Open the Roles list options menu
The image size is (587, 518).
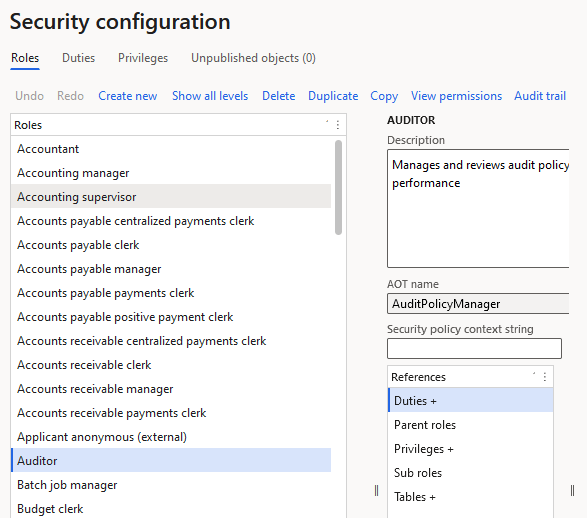tap(338, 125)
